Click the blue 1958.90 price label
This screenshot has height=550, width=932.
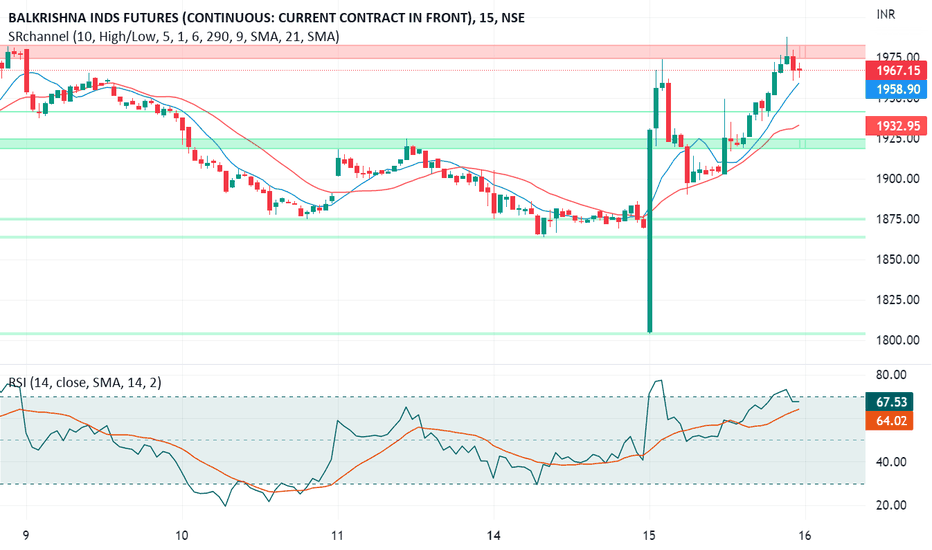pyautogui.click(x=898, y=90)
